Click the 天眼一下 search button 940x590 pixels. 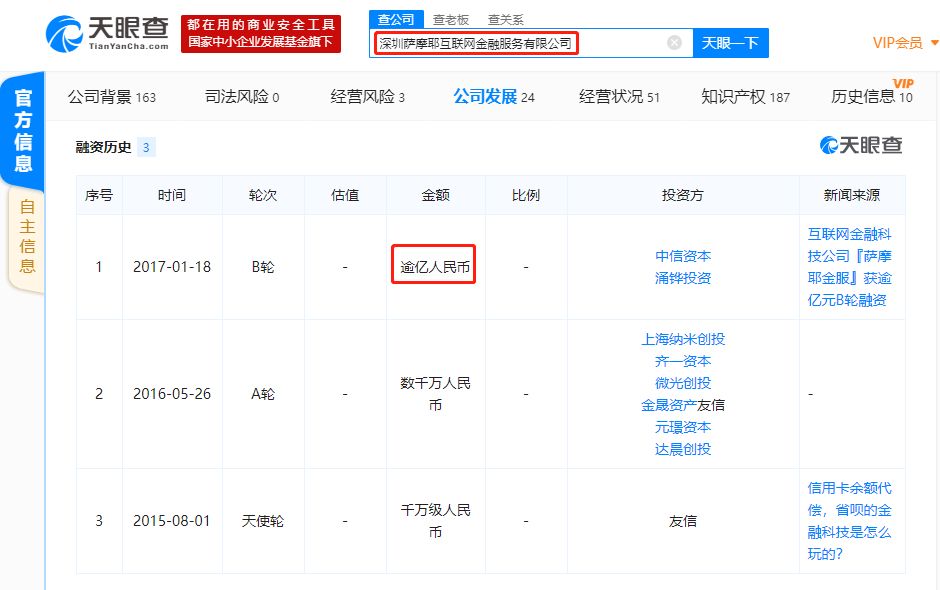coord(730,43)
